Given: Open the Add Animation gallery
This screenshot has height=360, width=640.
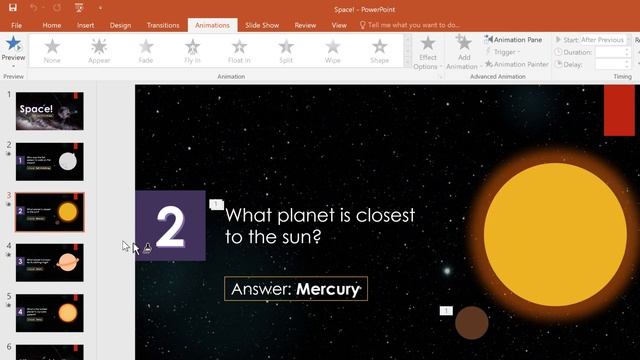Looking at the screenshot, I should [x=464, y=53].
